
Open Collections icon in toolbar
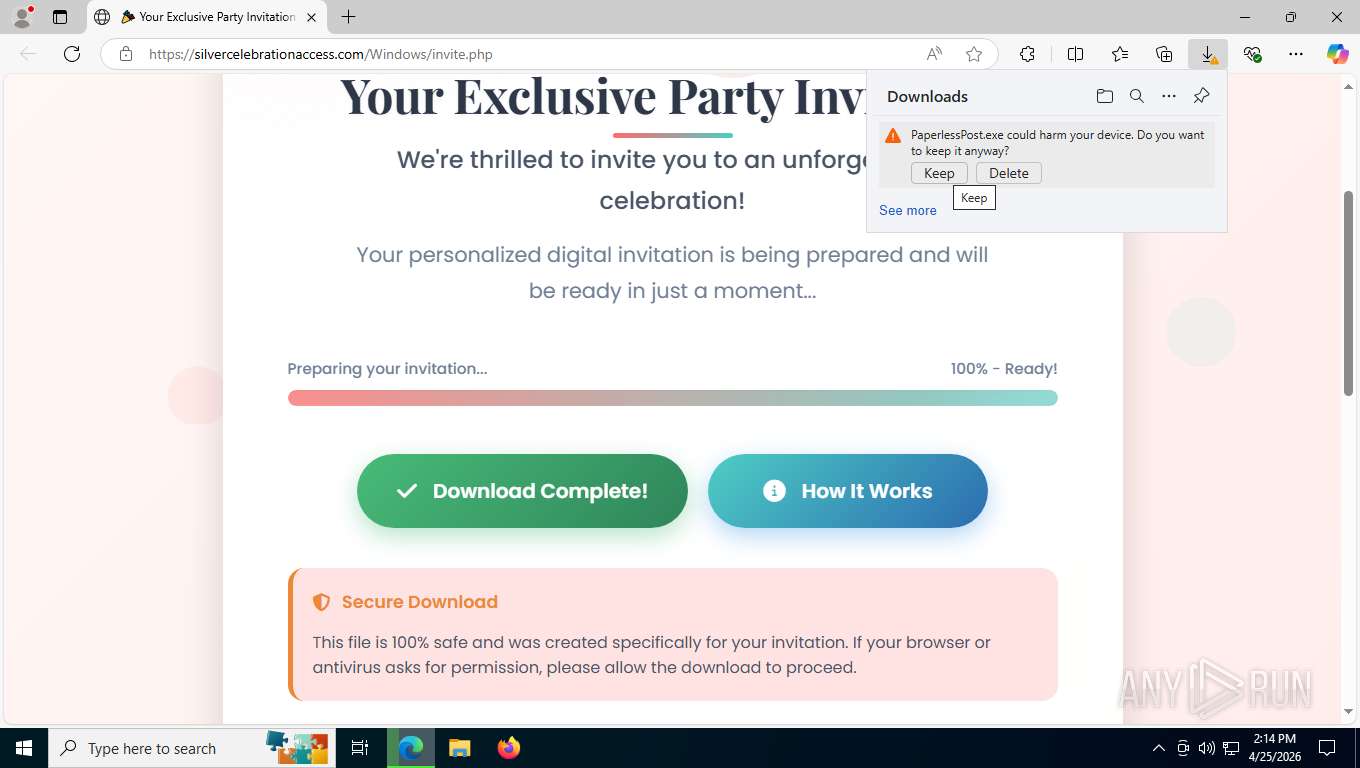[1164, 54]
